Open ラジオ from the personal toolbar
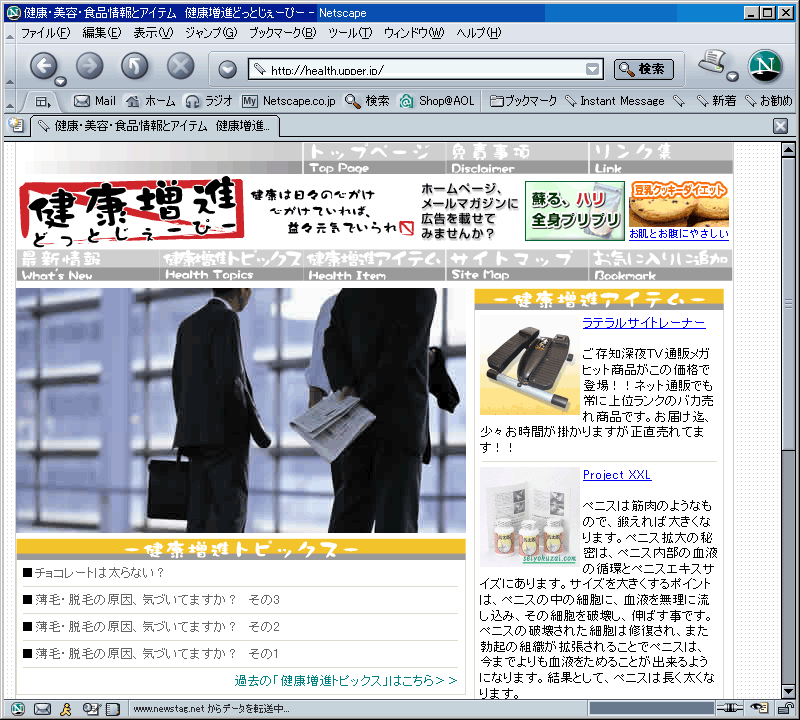The height and width of the screenshot is (720, 800). click(209, 101)
